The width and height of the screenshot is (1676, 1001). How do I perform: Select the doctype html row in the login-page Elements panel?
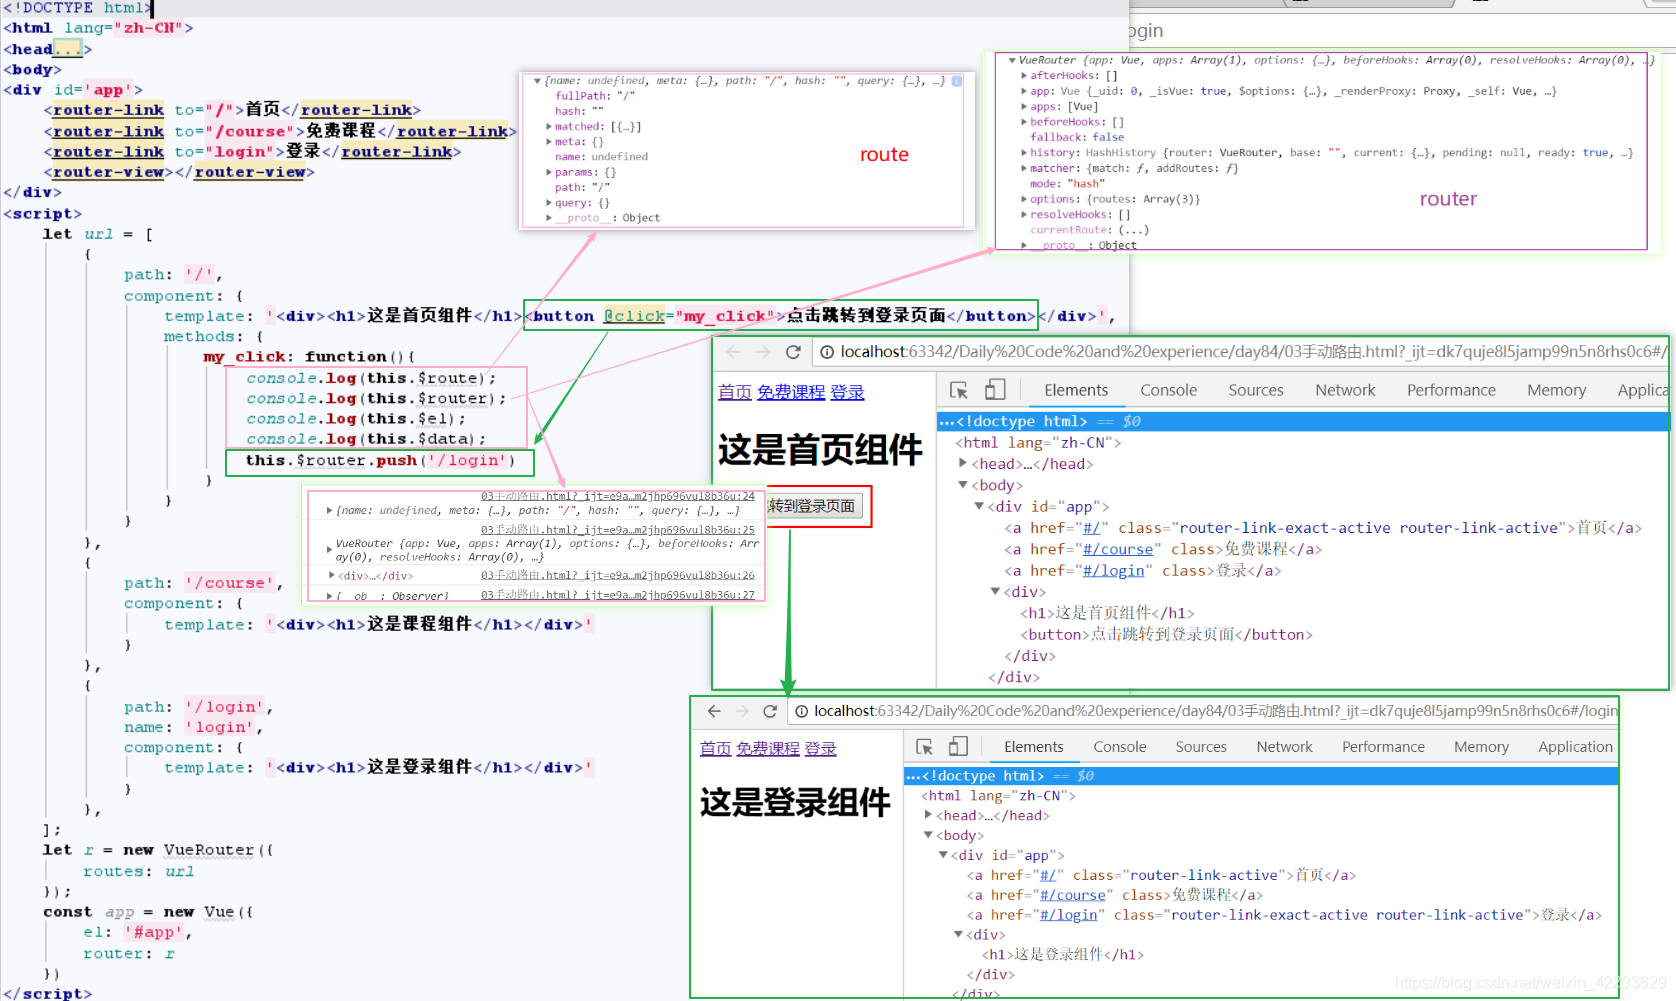(x=1261, y=776)
